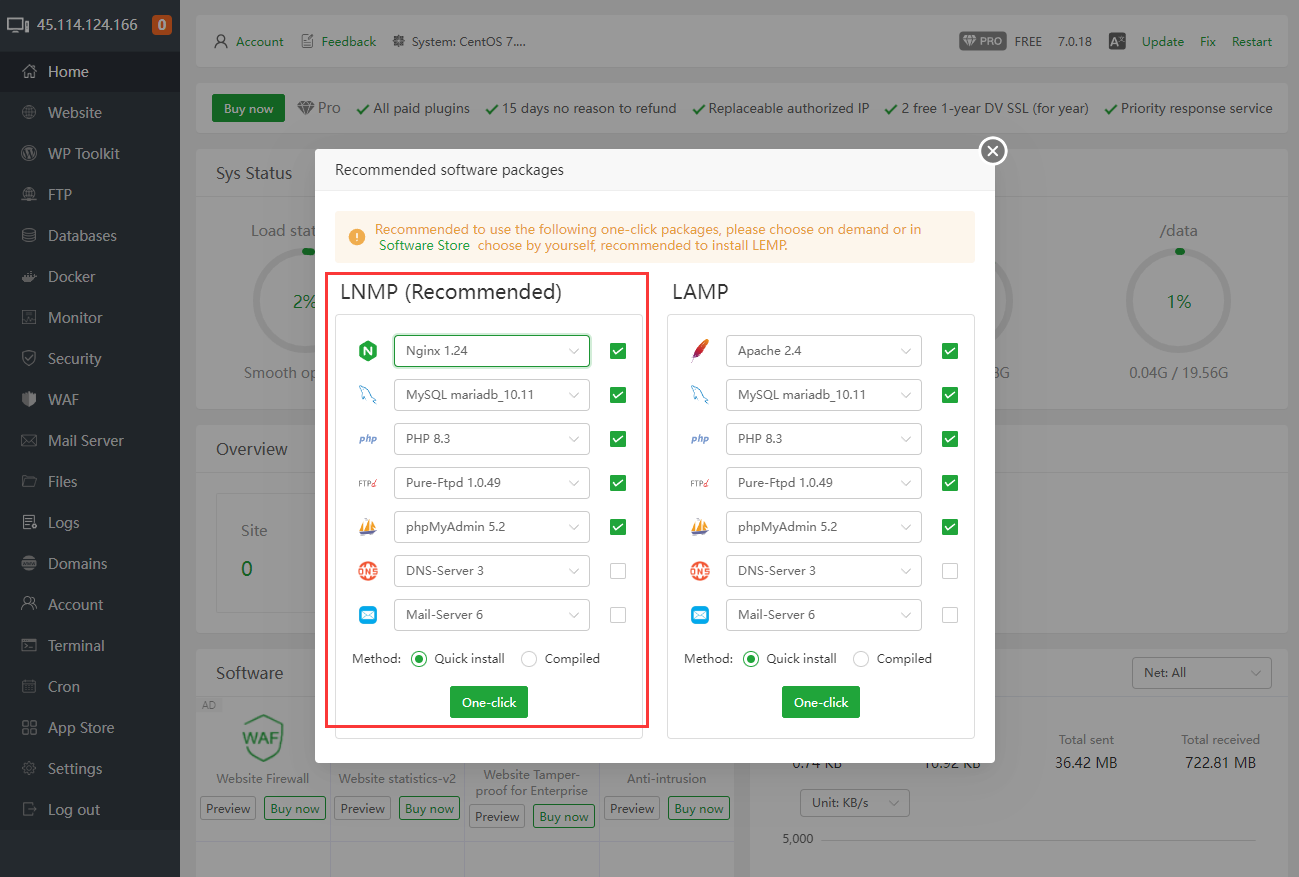Open the MySQL mariadb_10.11 dropdown in LNMP
The height and width of the screenshot is (877, 1299).
[x=492, y=395]
